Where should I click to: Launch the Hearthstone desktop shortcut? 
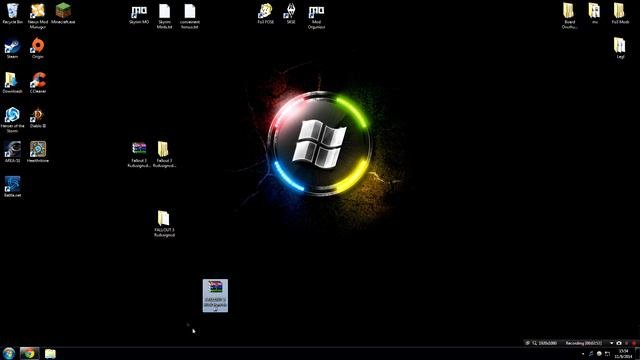[38, 152]
